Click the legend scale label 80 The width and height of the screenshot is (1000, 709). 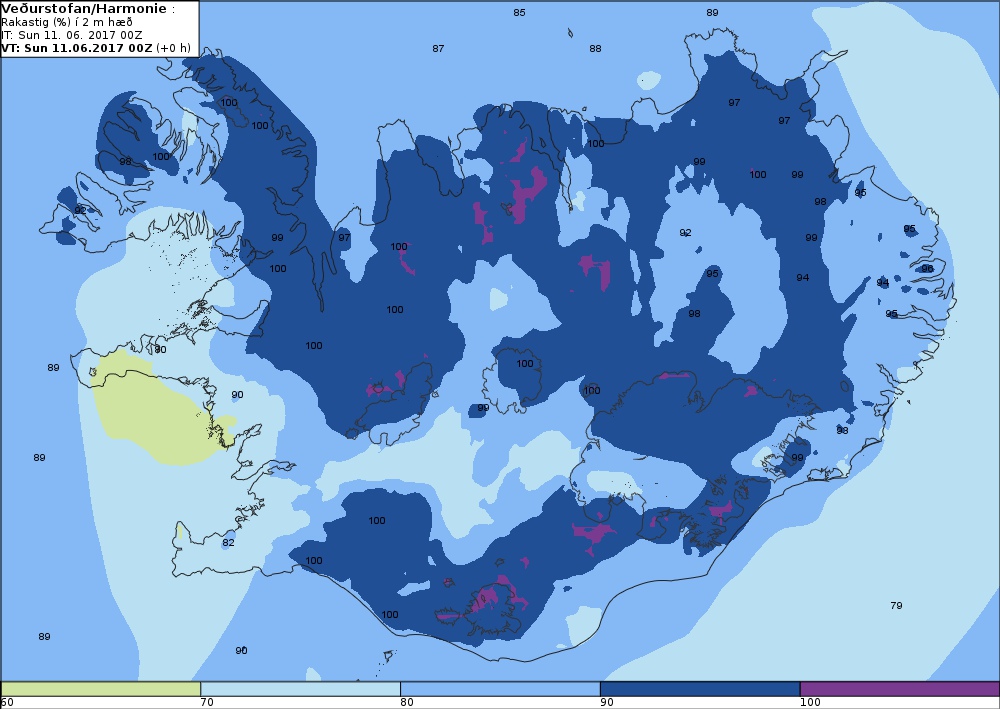pos(407,703)
